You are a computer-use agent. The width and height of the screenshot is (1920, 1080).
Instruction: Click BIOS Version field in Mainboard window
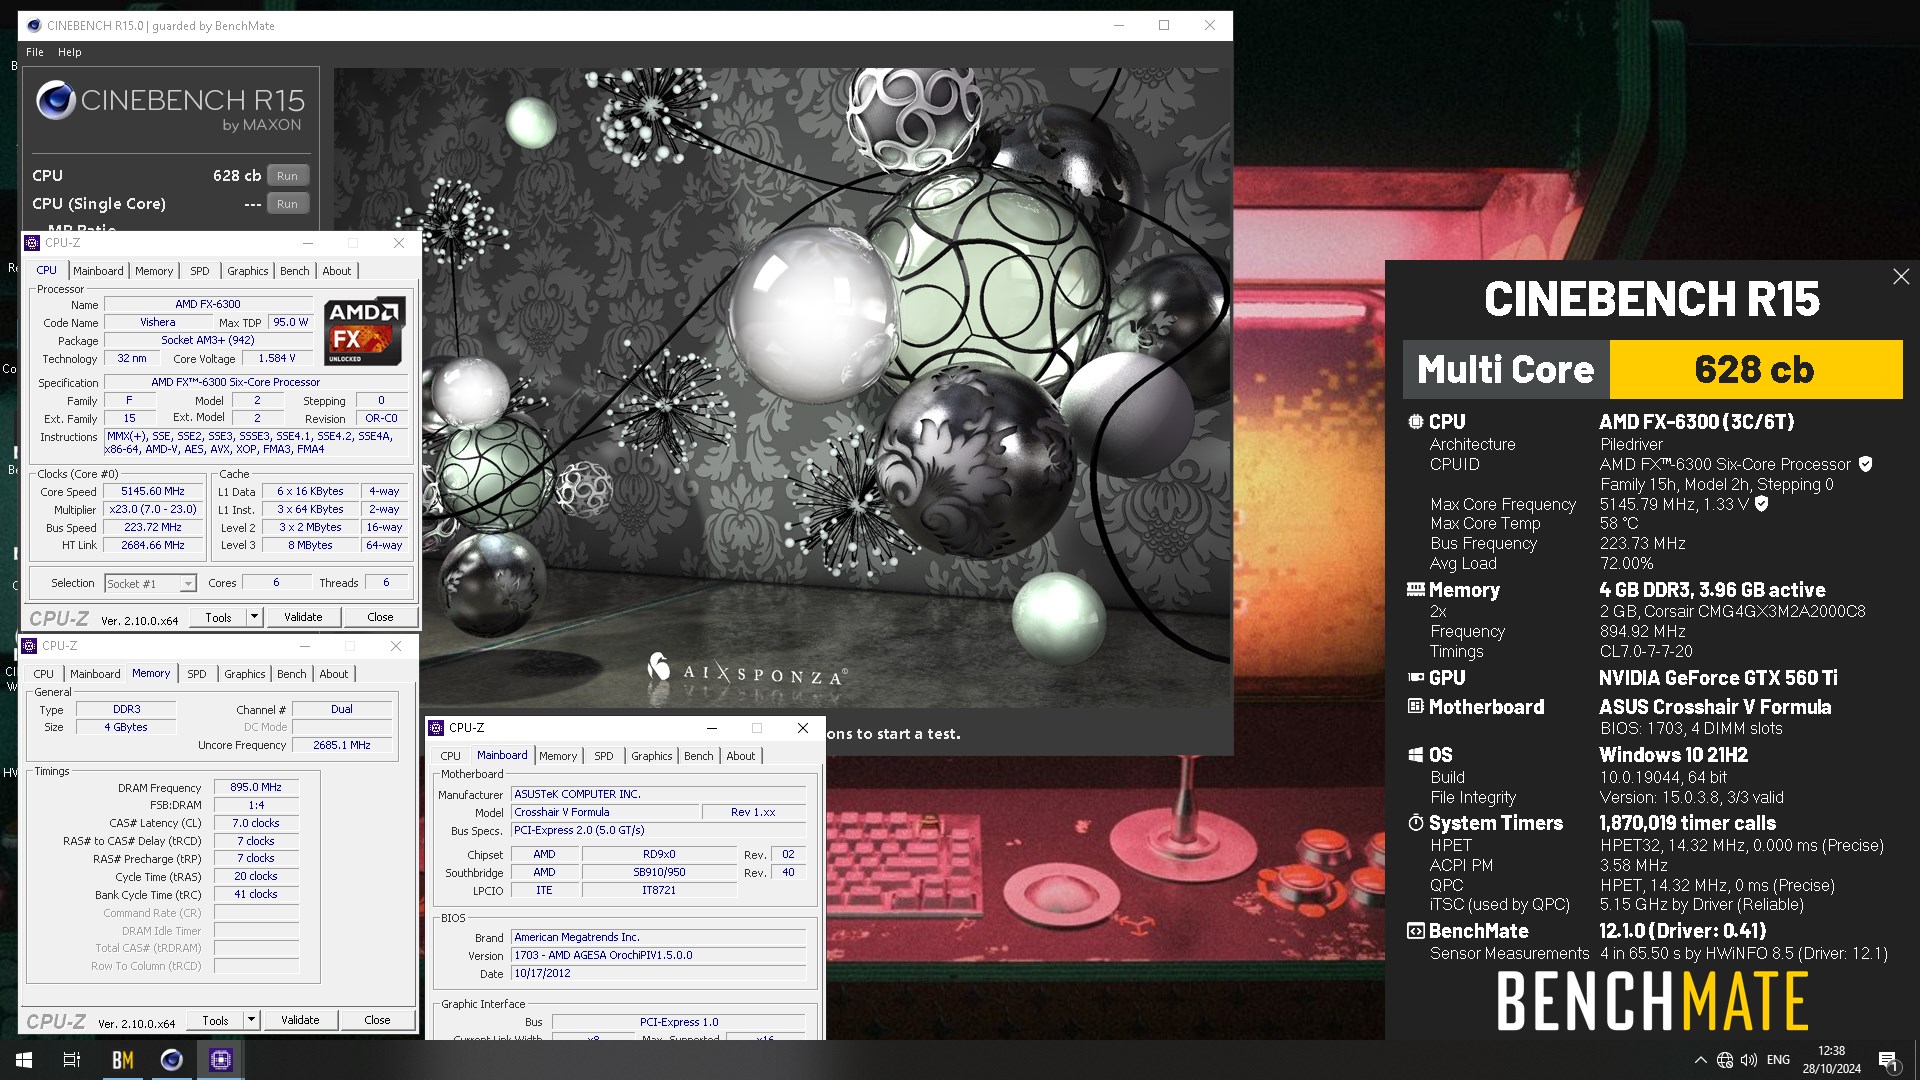pyautogui.click(x=658, y=955)
